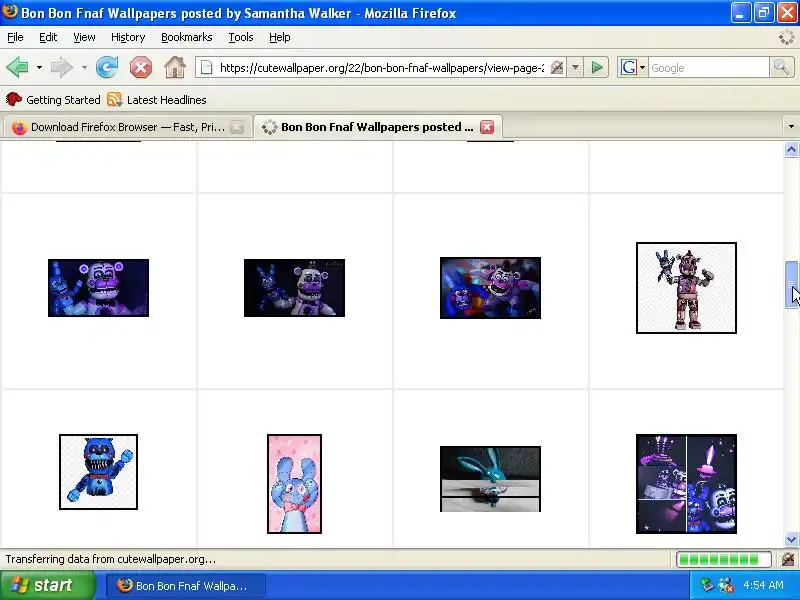This screenshot has height=600, width=800.
Task: Open the Bookmarks menu
Action: pos(187,37)
